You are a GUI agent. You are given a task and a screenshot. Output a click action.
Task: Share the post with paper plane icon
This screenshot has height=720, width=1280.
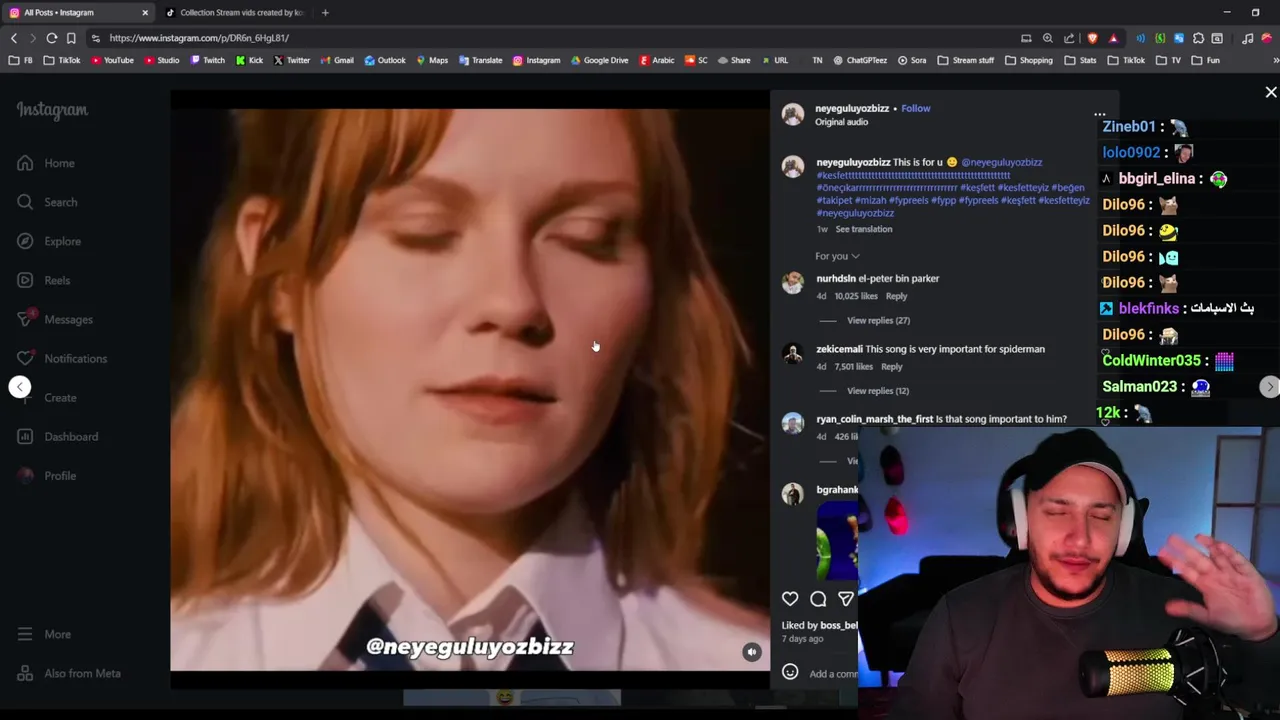[x=846, y=598]
